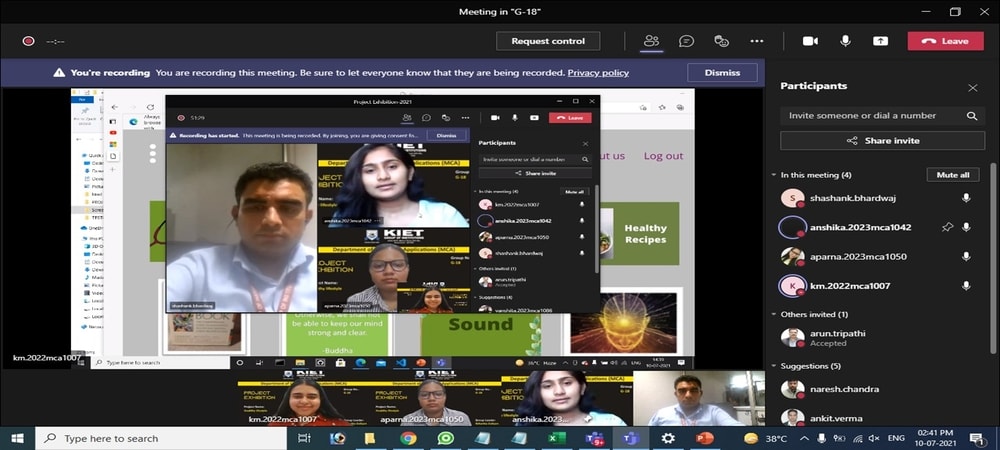Viewport: 1000px width, 450px height.
Task: Collapse the "Suggestions (5)" section
Action: click(x=774, y=366)
